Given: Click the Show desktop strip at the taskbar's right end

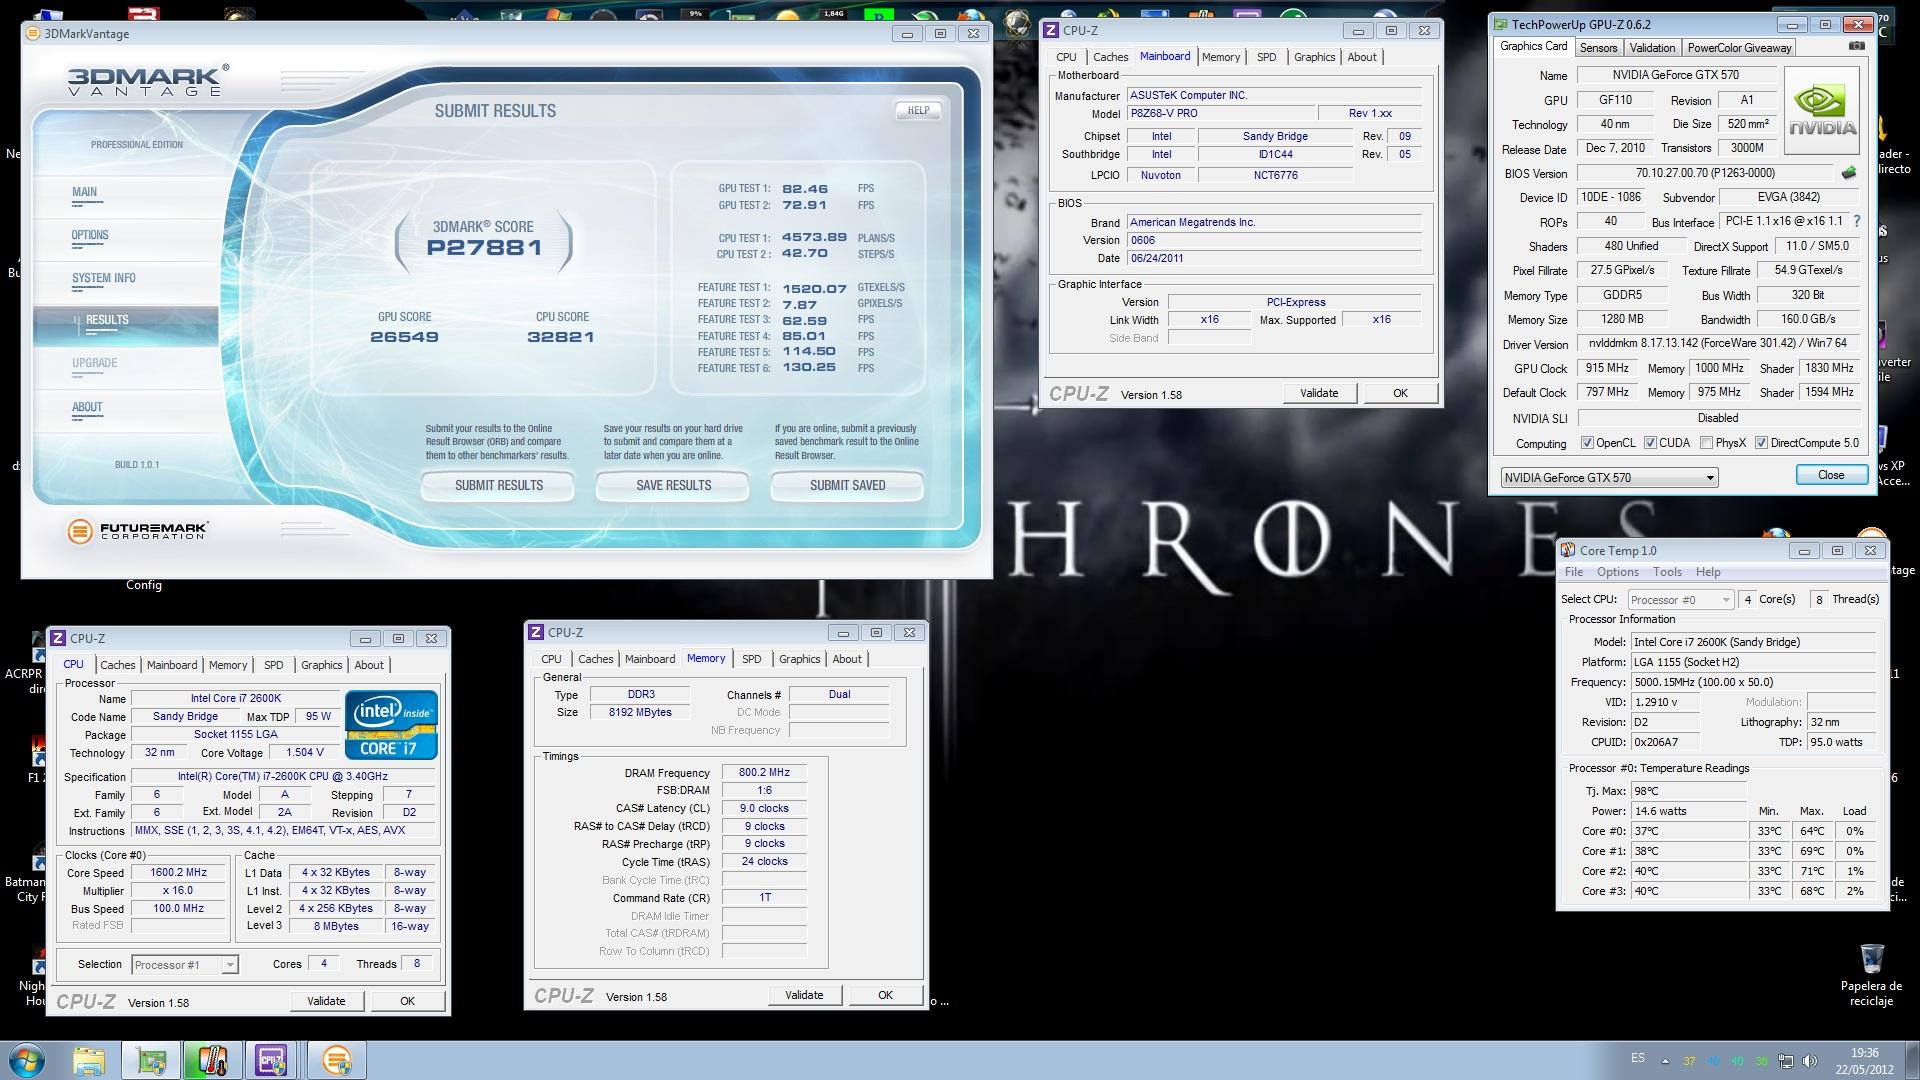Looking at the screenshot, I should pos(1912,1060).
